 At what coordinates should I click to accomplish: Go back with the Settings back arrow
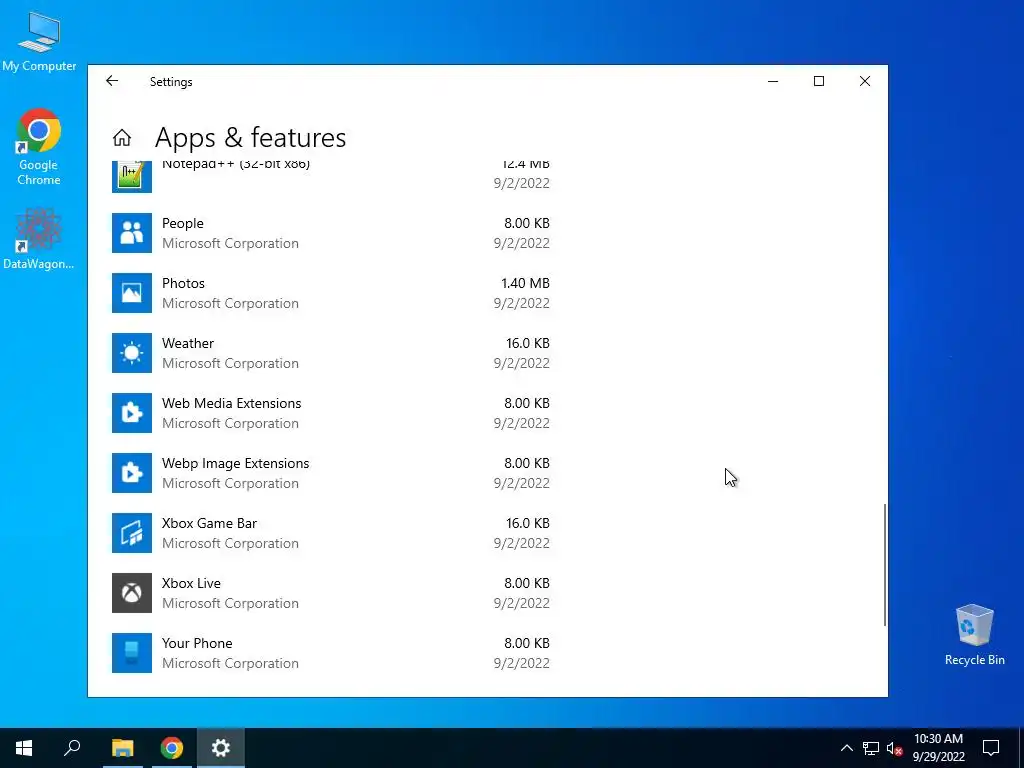click(x=112, y=81)
